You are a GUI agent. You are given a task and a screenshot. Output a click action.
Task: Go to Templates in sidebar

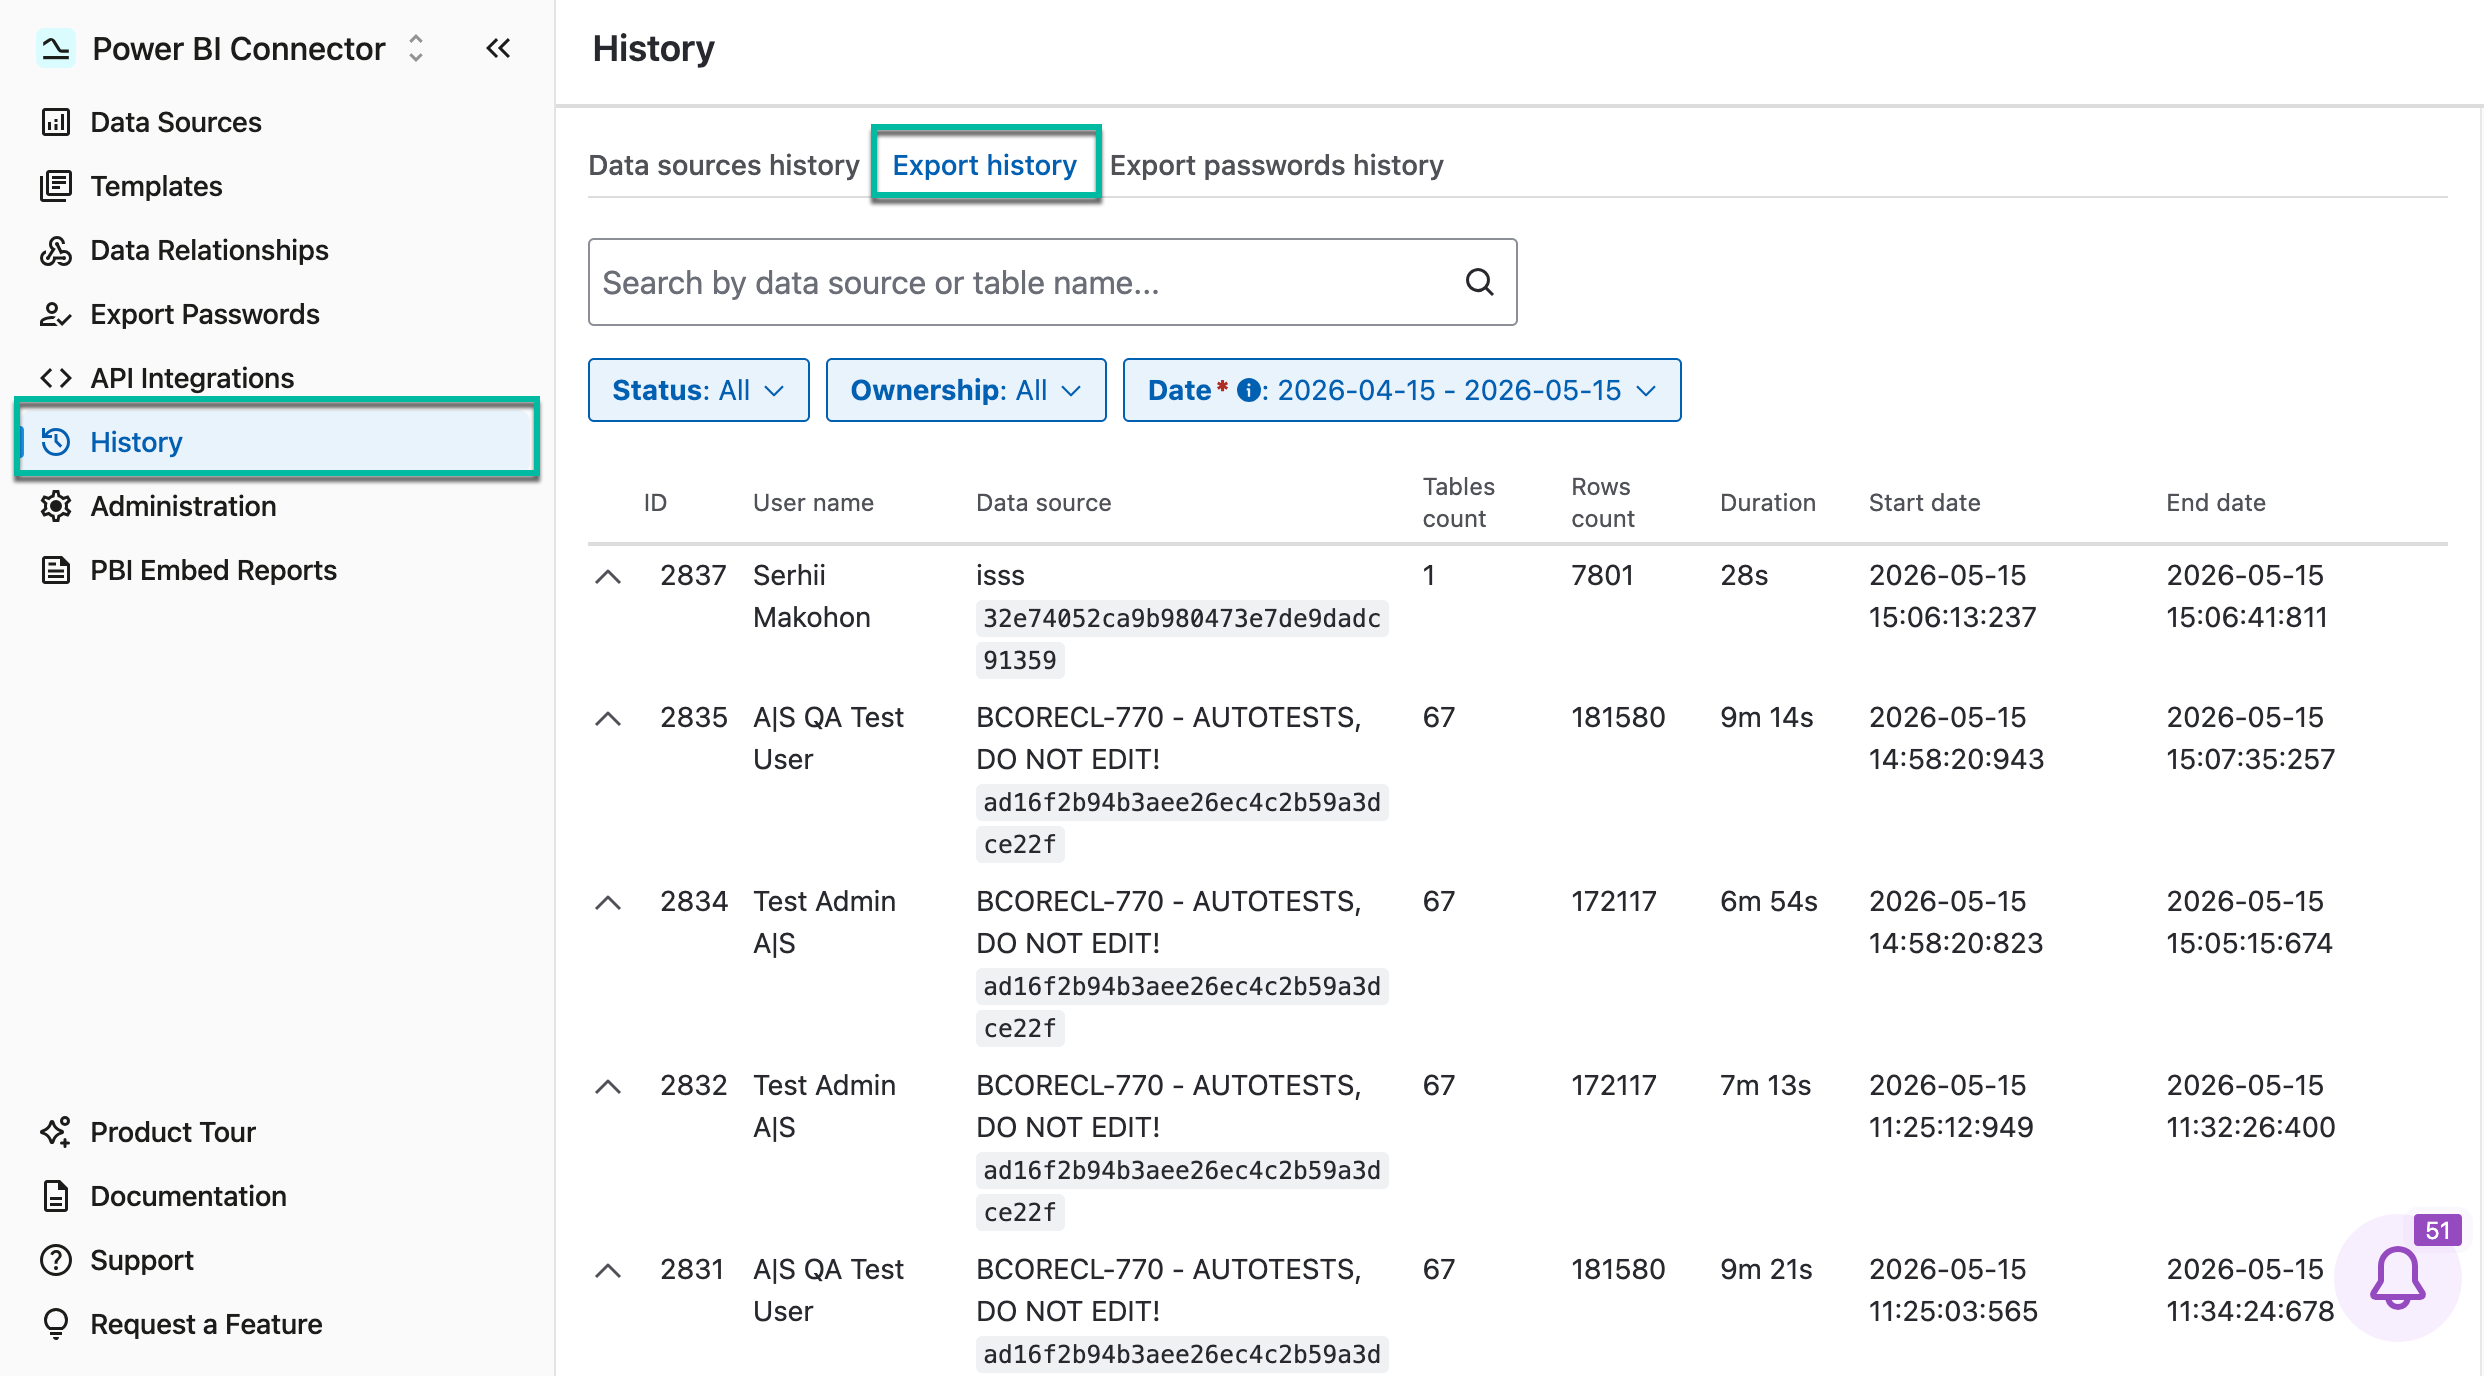[x=156, y=186]
